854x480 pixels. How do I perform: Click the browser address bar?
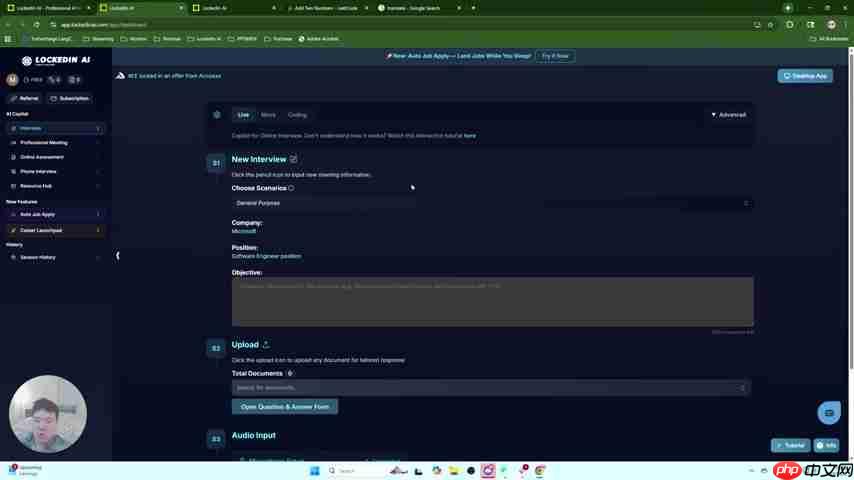tap(400, 25)
